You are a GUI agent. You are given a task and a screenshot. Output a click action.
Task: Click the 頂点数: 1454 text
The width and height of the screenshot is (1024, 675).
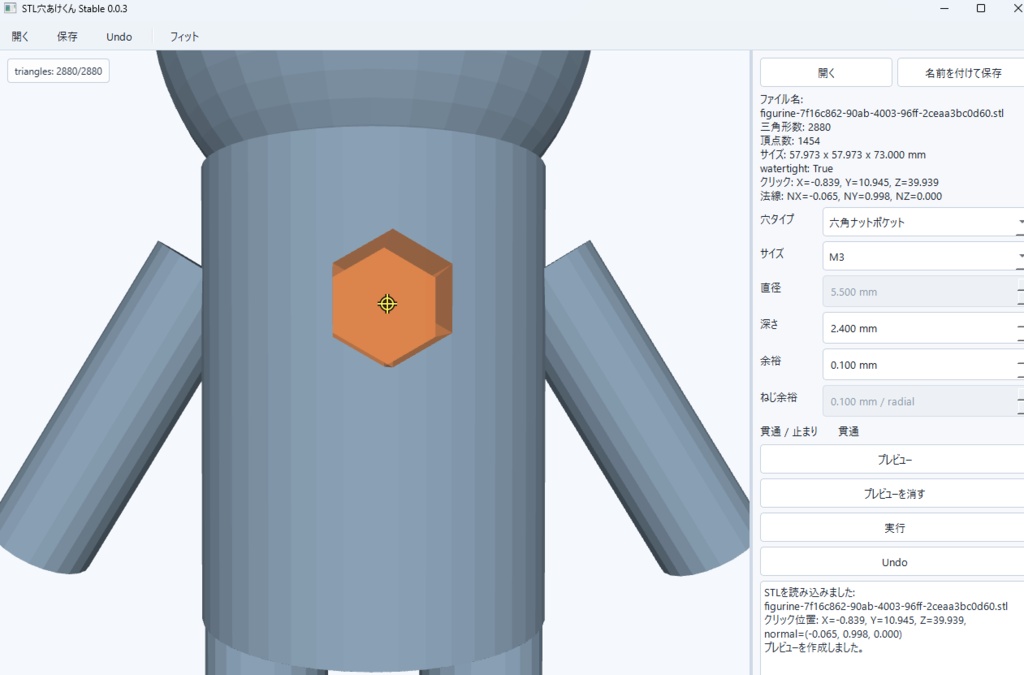(x=790, y=141)
